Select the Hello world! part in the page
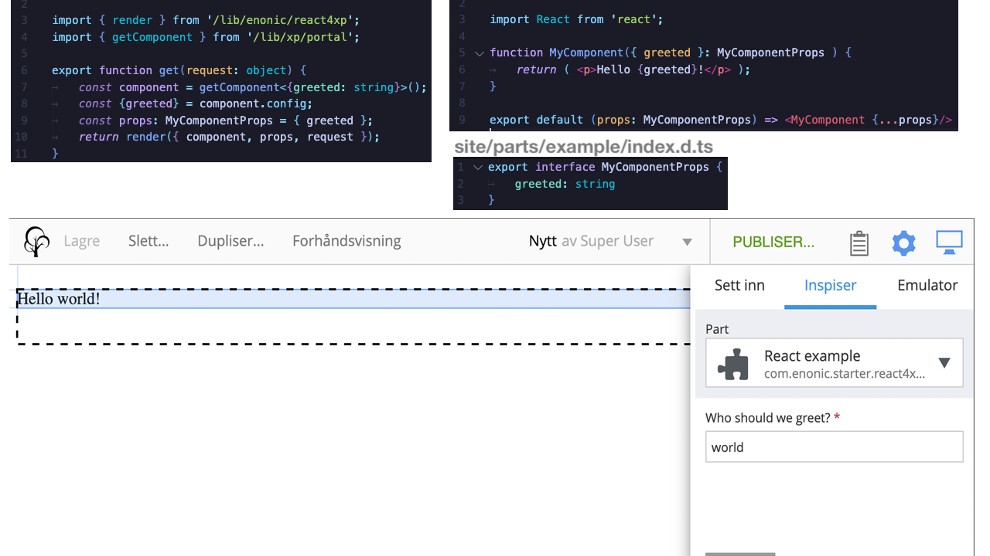The width and height of the screenshot is (990, 556). 354,299
